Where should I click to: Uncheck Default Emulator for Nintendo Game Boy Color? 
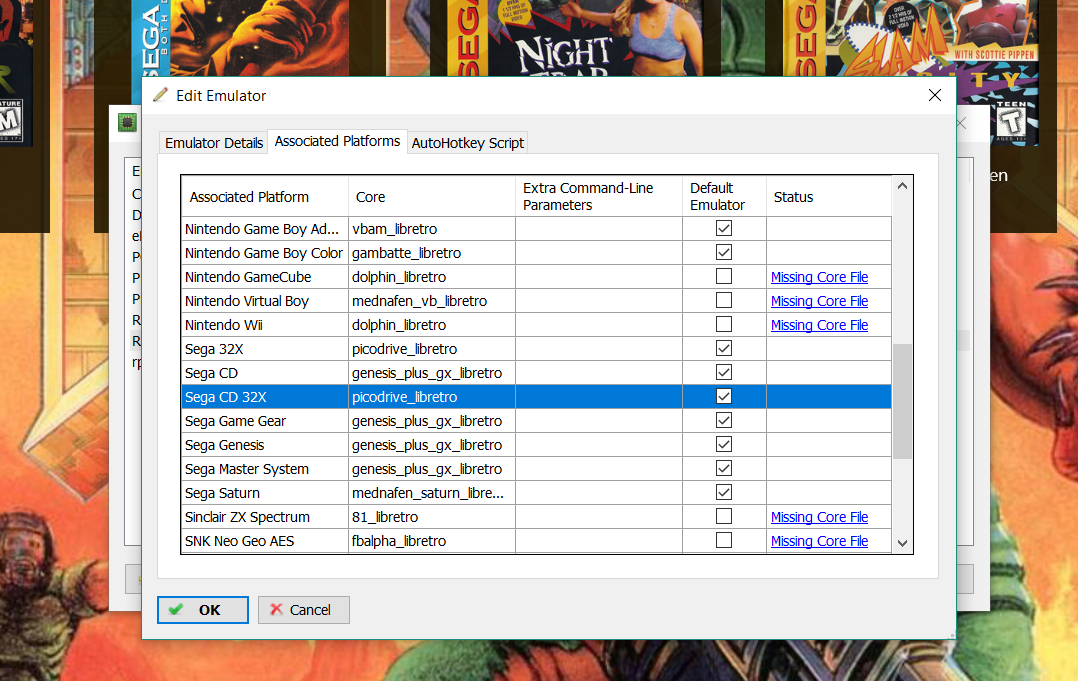pos(723,252)
